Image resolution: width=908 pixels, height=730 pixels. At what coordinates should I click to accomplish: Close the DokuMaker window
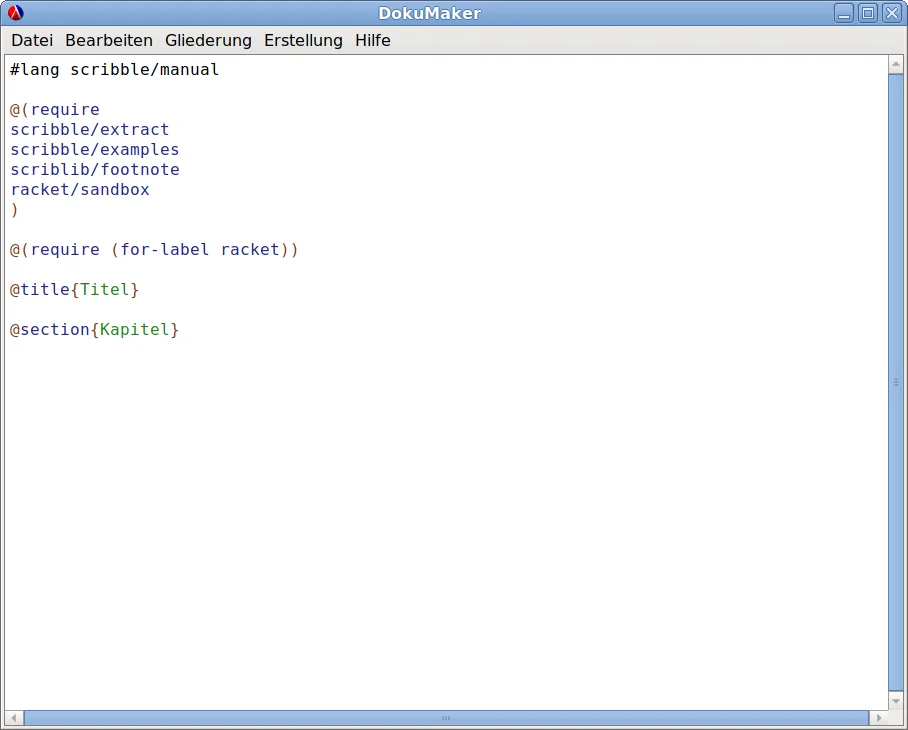click(x=892, y=13)
